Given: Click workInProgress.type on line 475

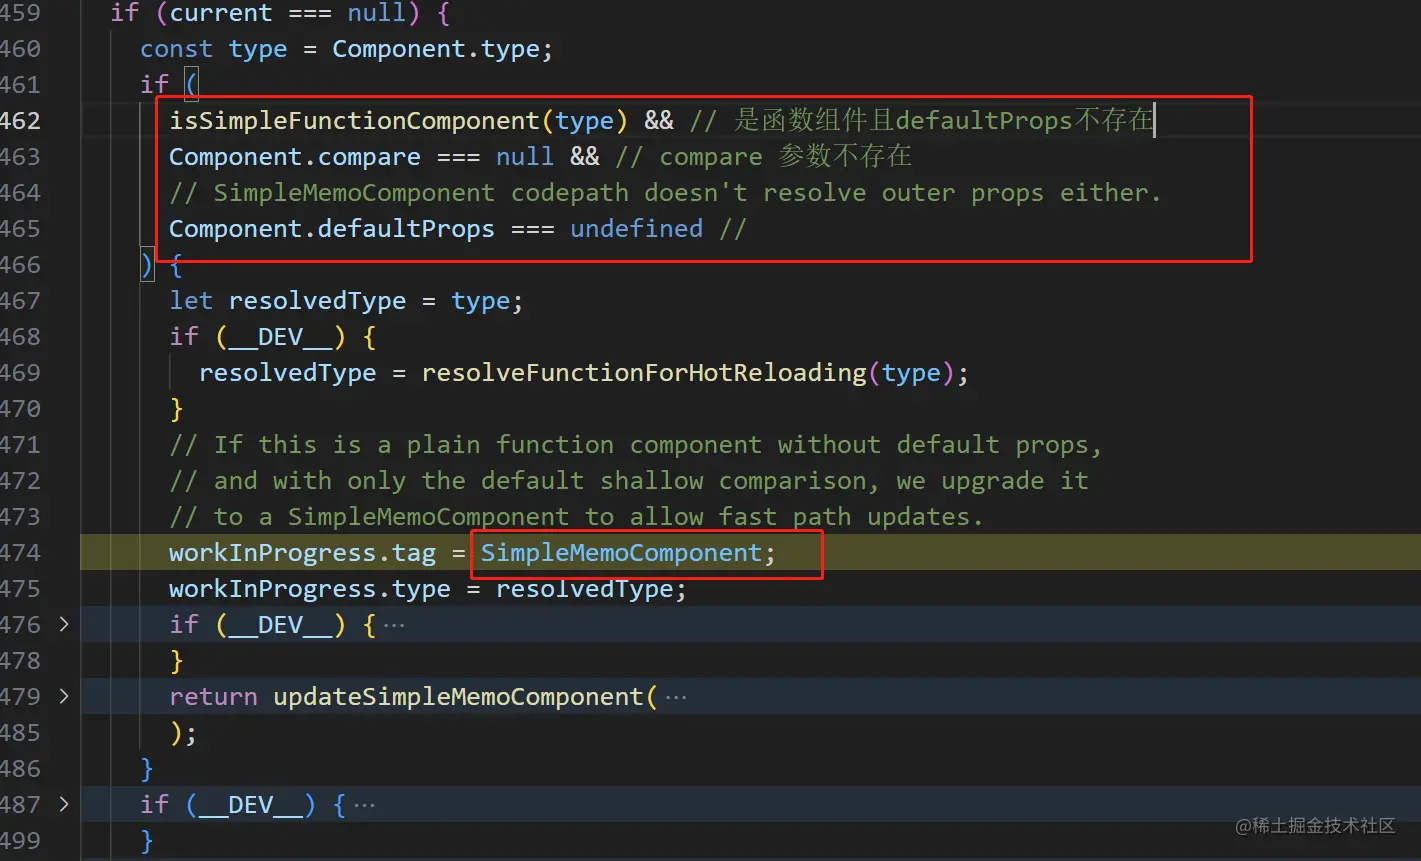Looking at the screenshot, I should (x=310, y=588).
